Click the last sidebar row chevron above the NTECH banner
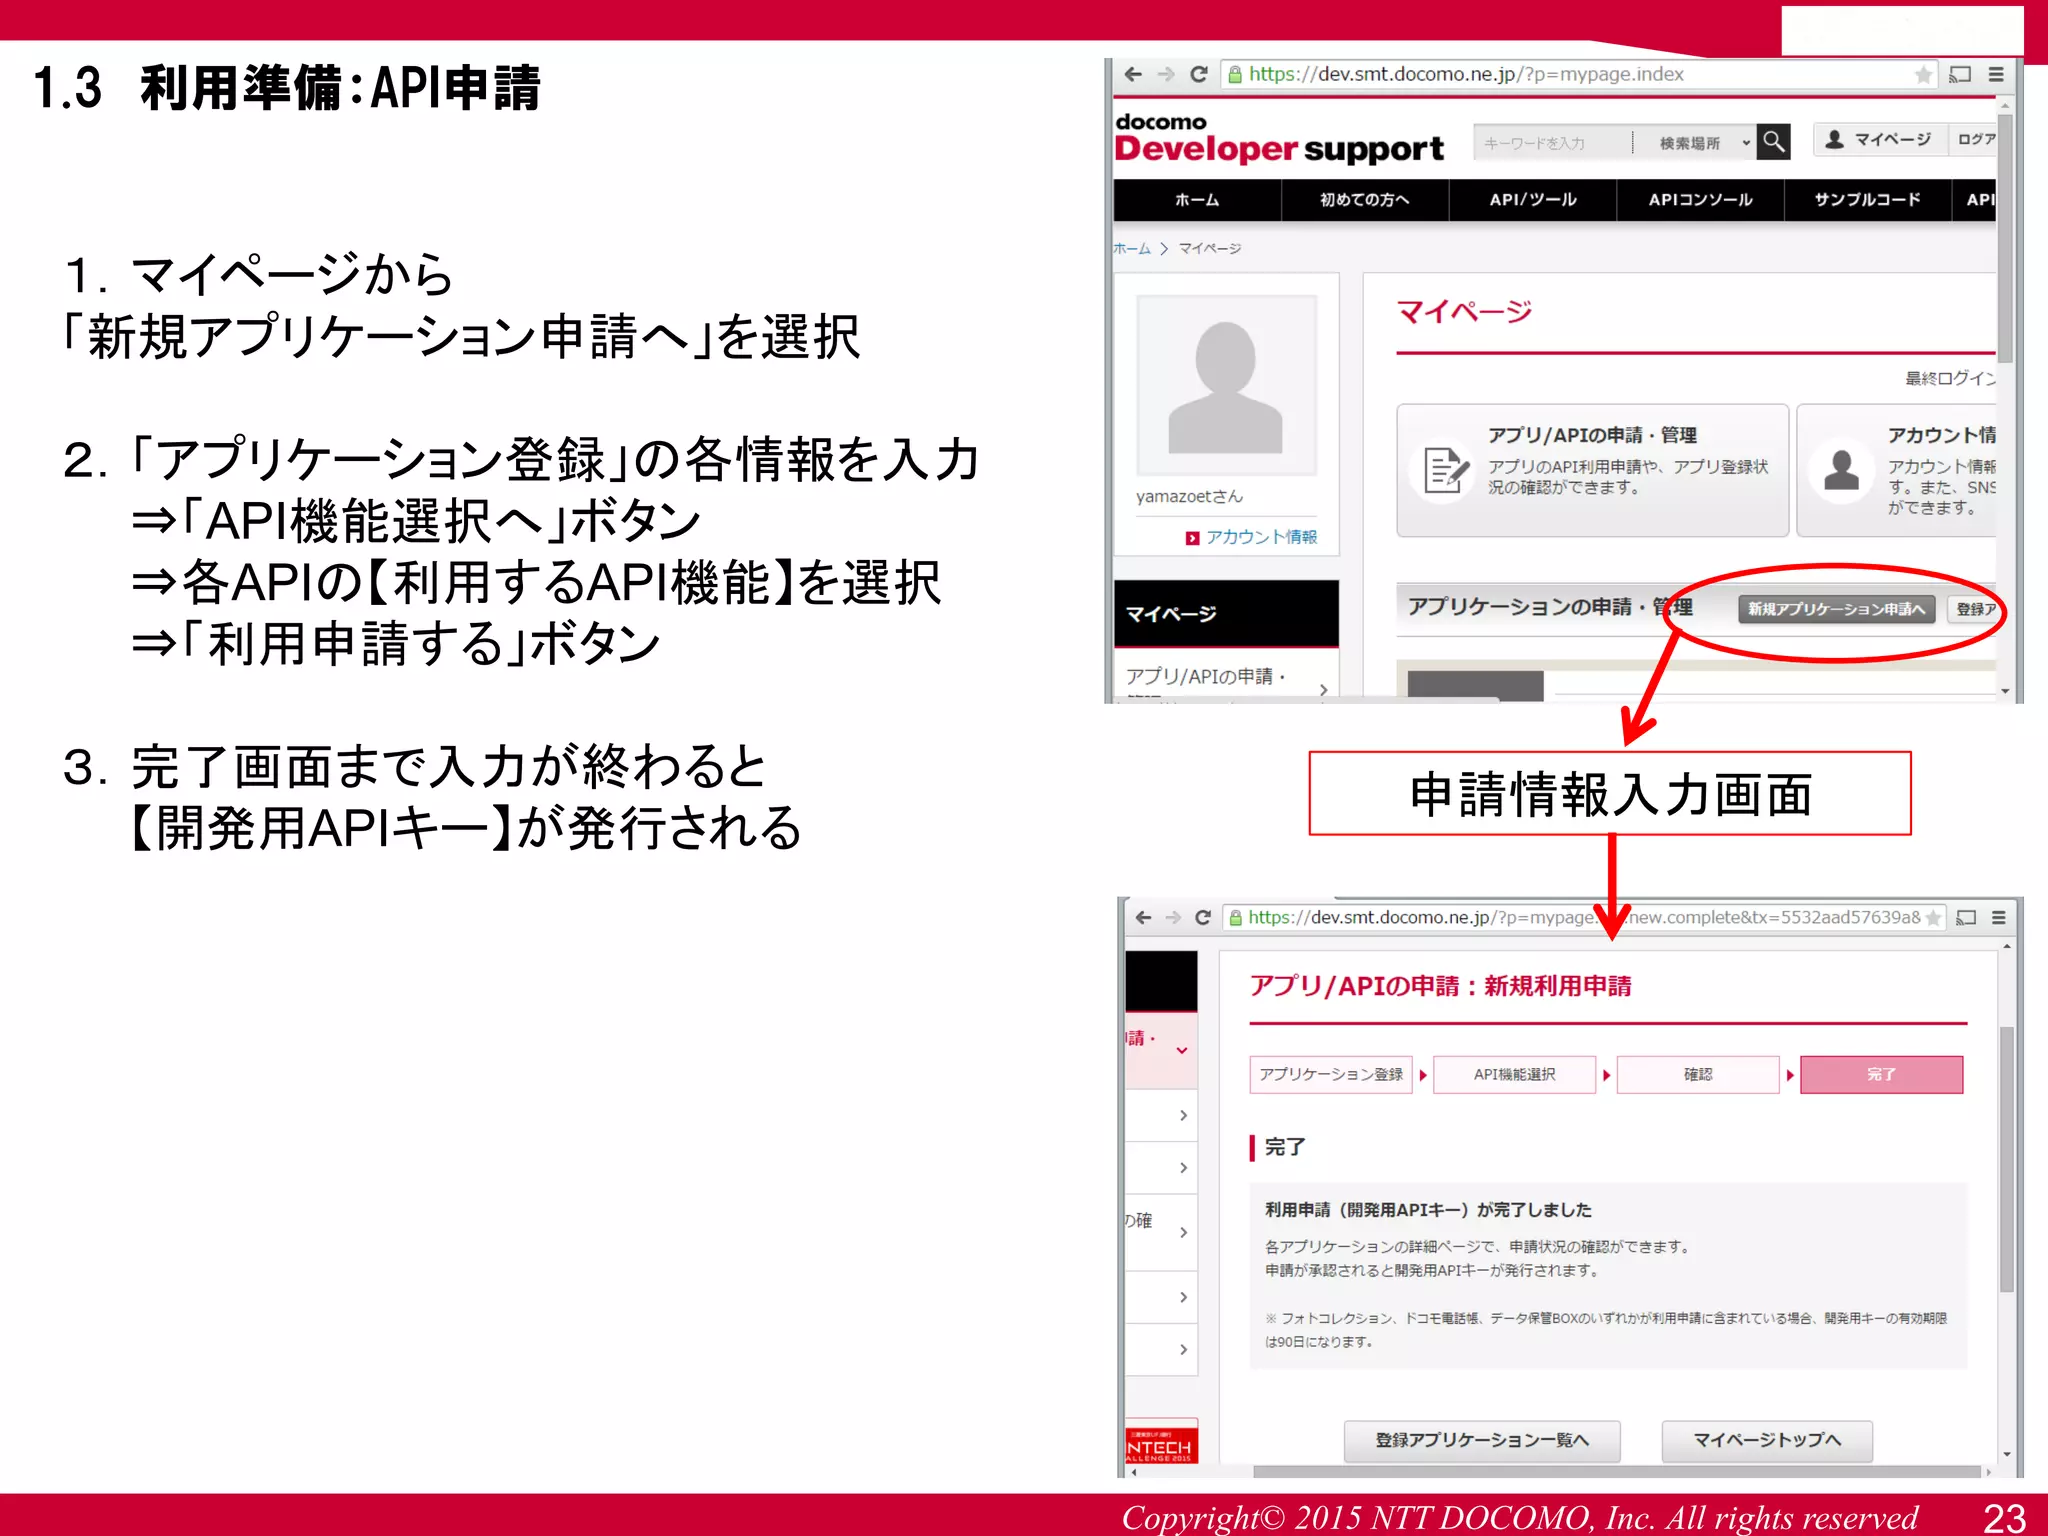 1184,1350
